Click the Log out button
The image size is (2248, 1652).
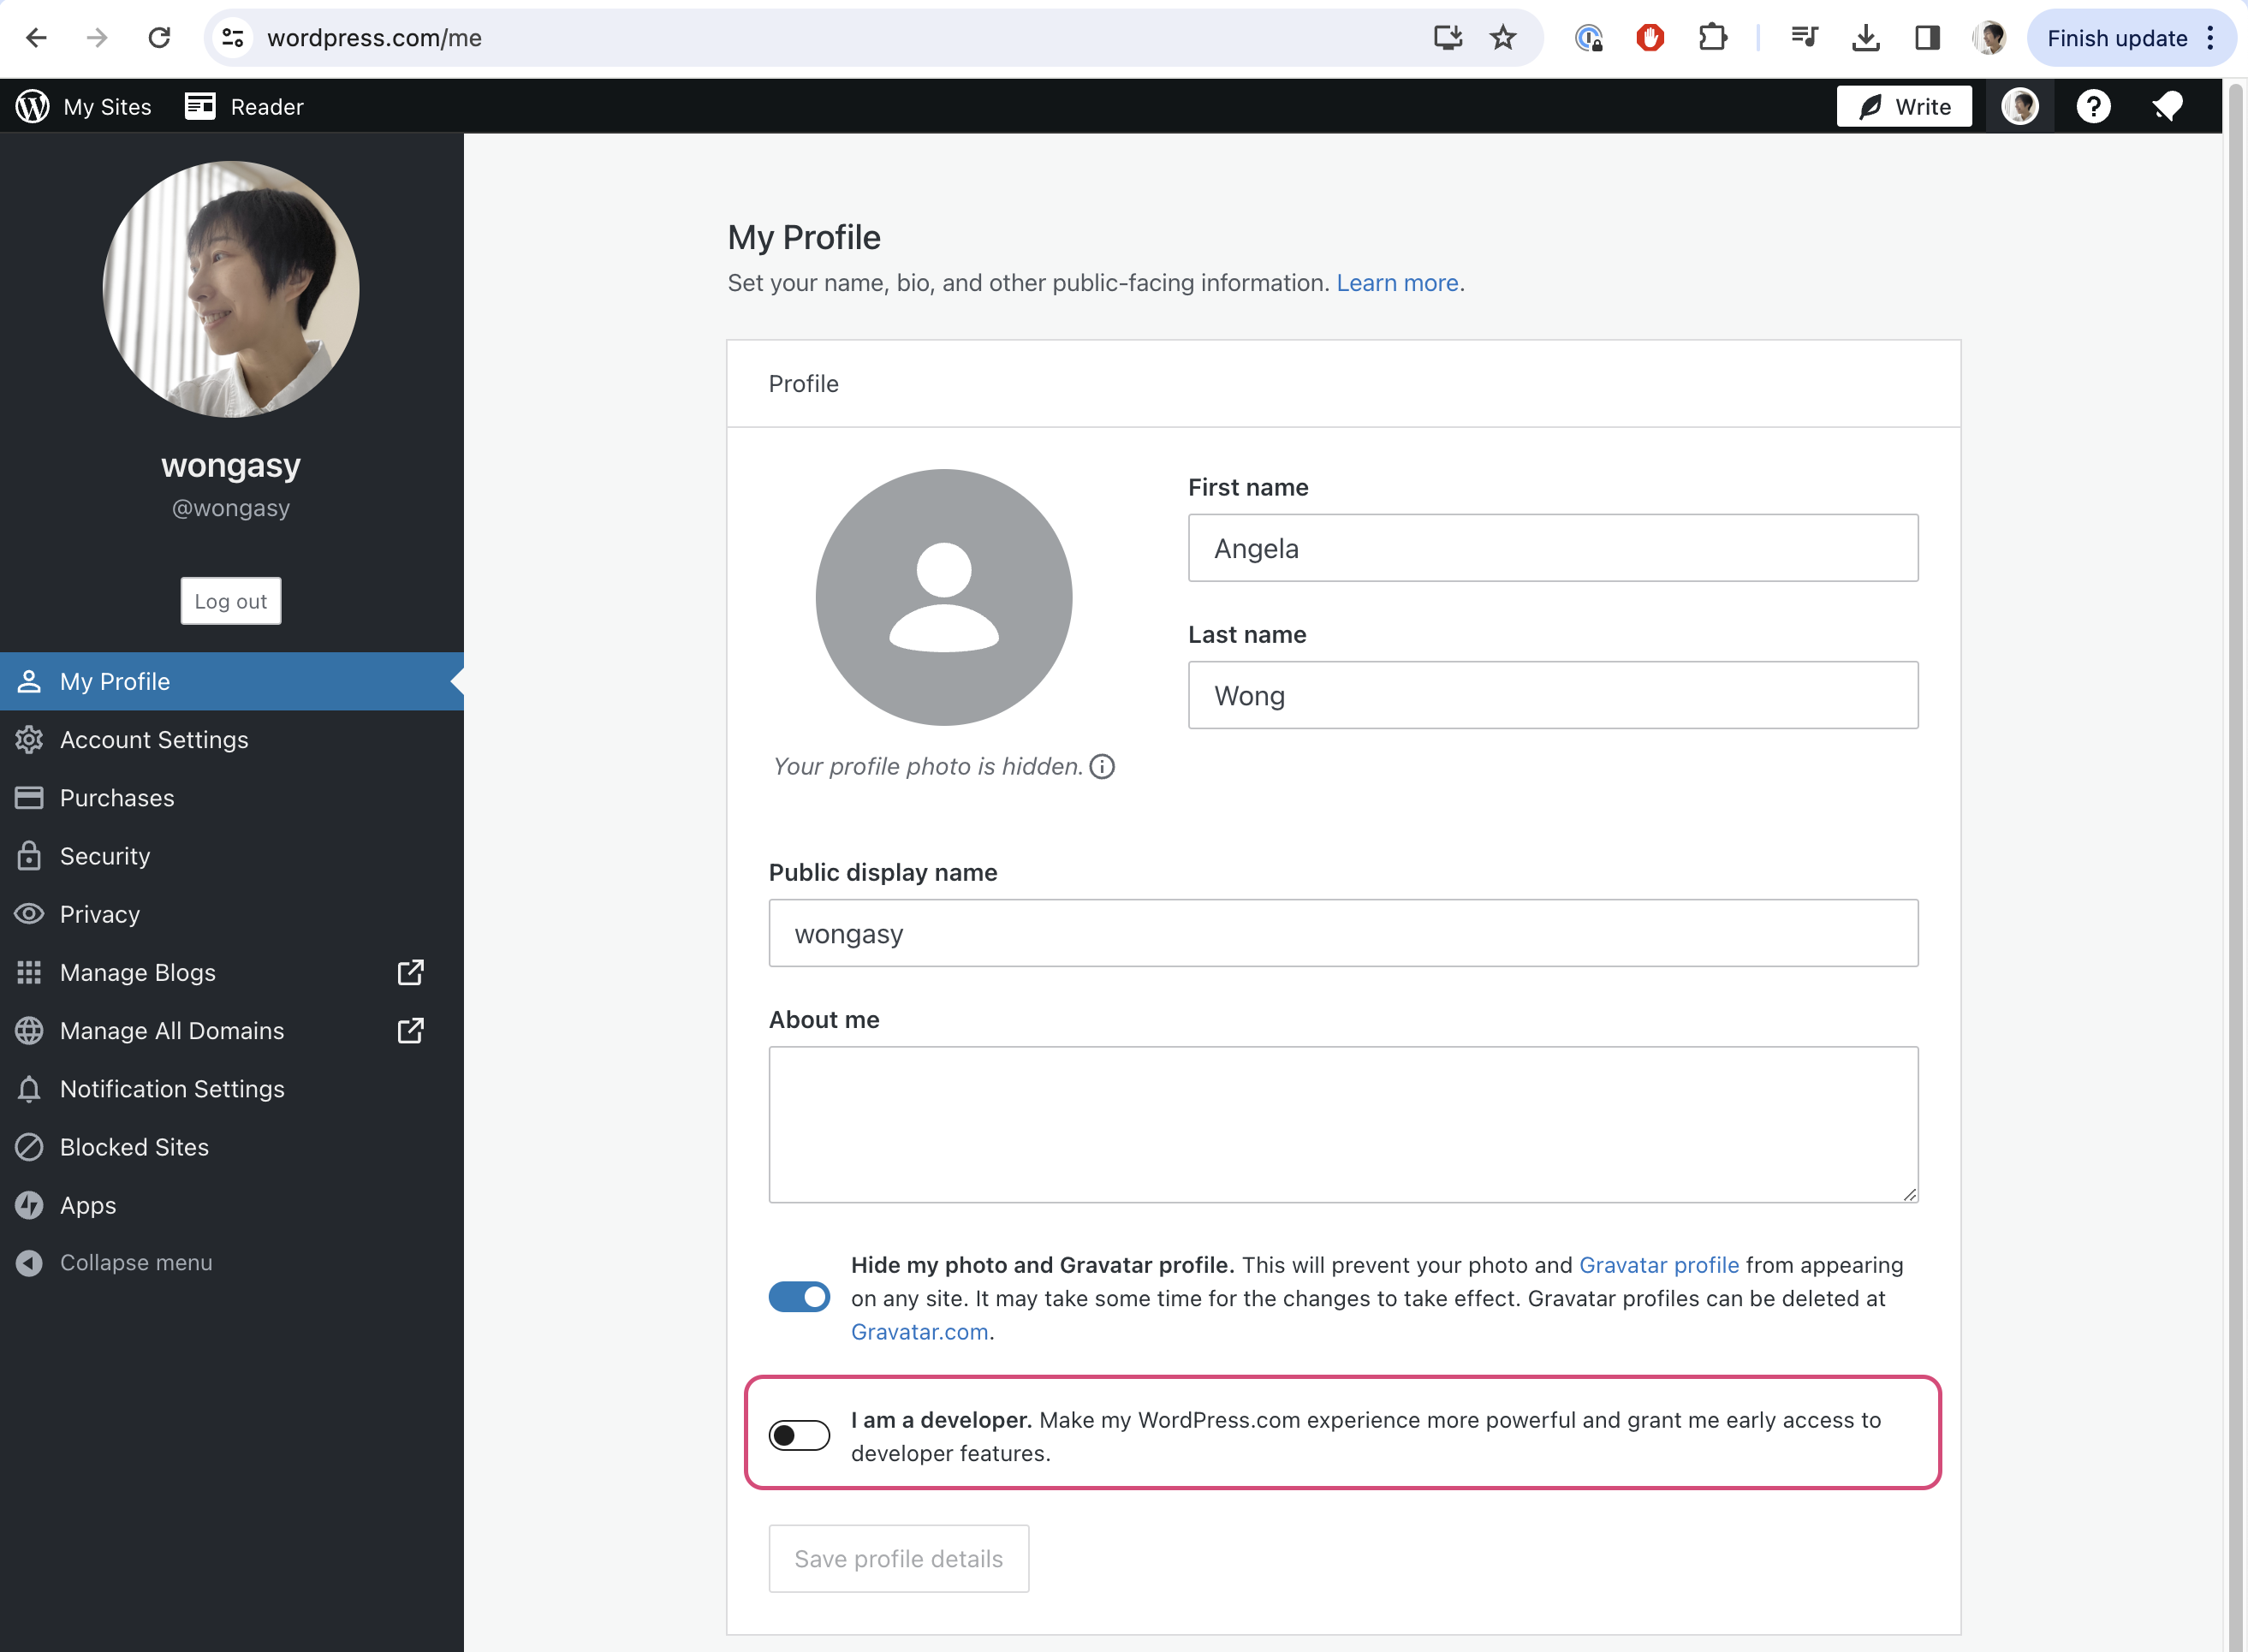[x=231, y=601]
